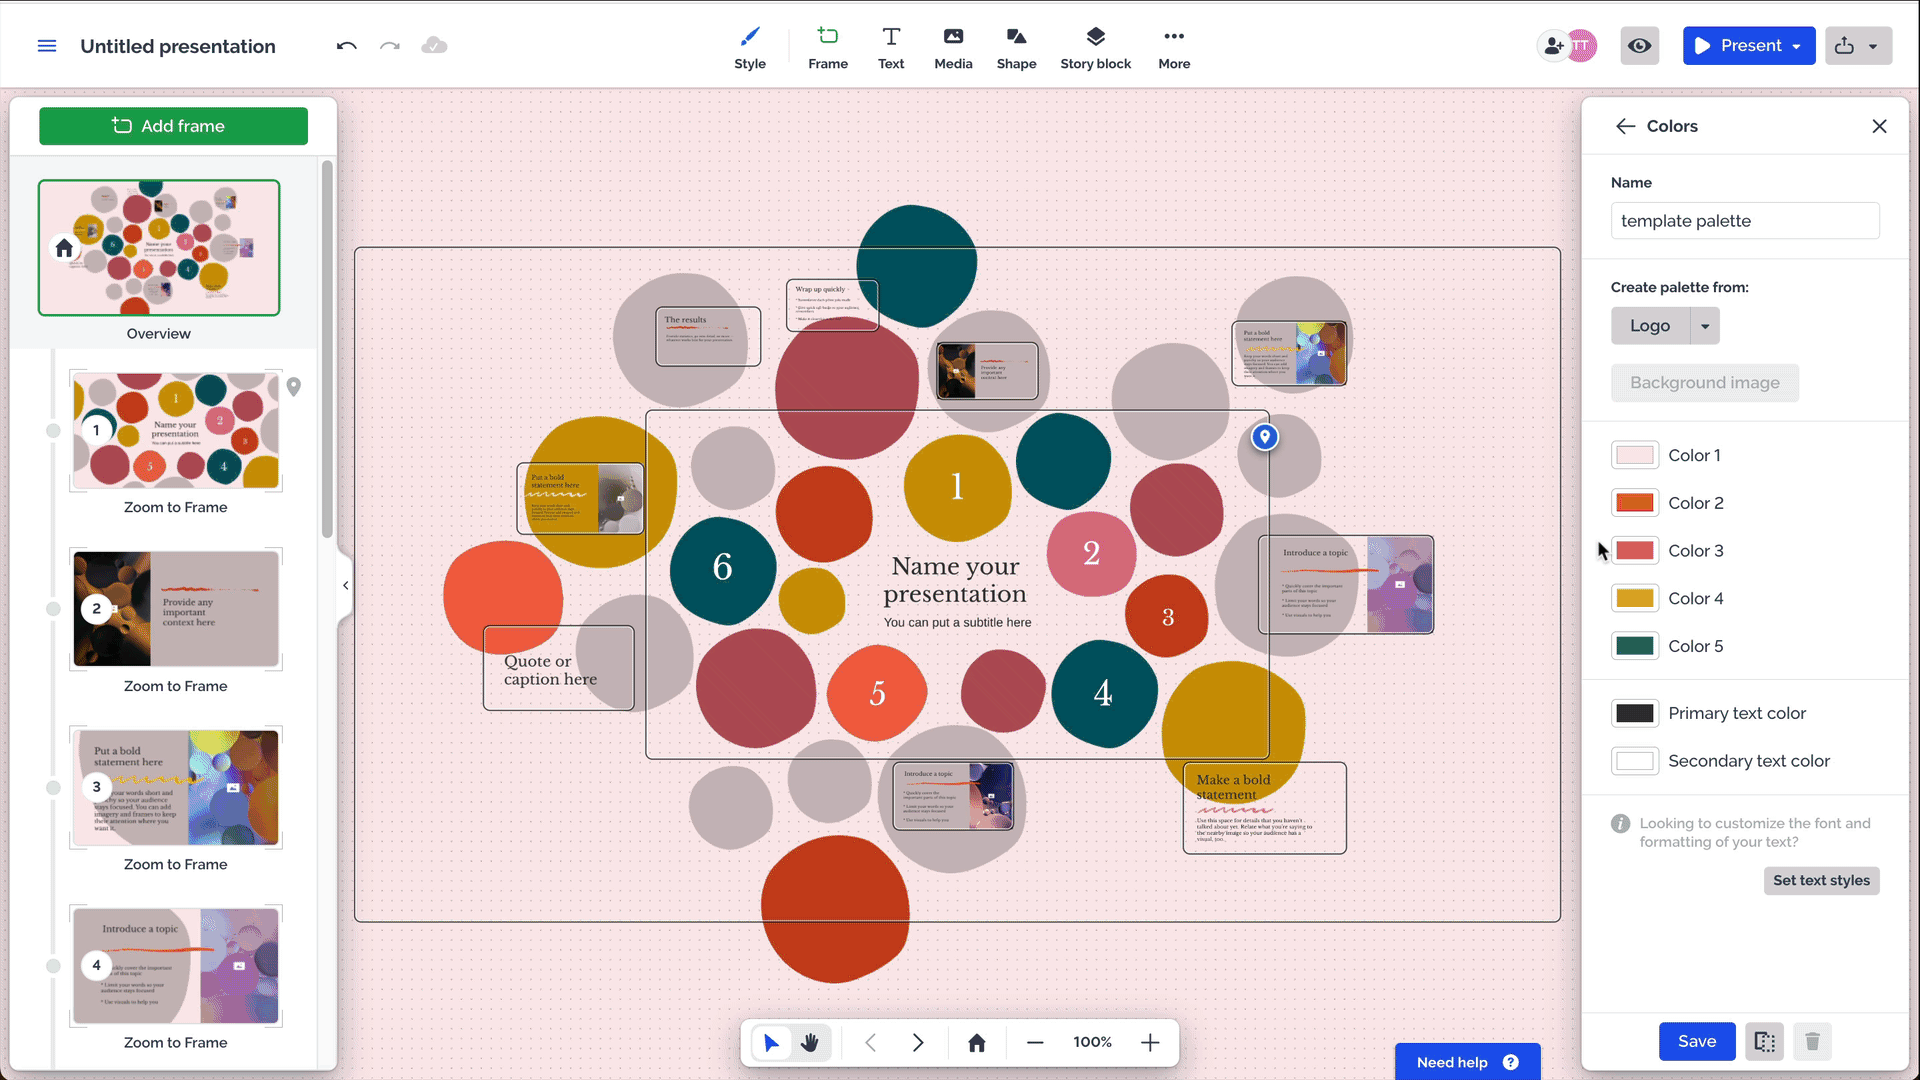Viewport: 1920px width, 1080px height.
Task: Select the Shape tool
Action: pyautogui.click(x=1016, y=47)
